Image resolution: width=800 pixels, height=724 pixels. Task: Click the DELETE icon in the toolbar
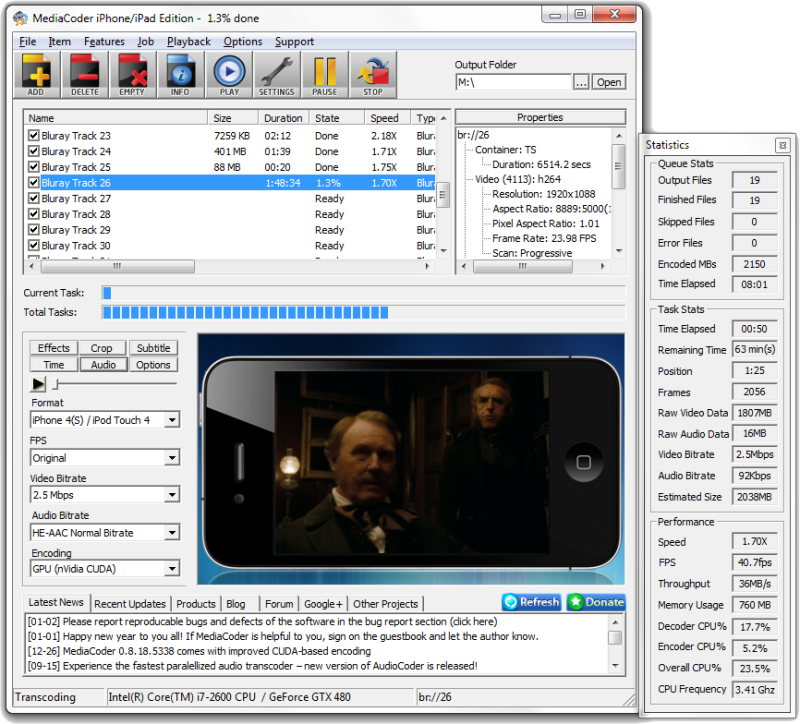click(84, 74)
